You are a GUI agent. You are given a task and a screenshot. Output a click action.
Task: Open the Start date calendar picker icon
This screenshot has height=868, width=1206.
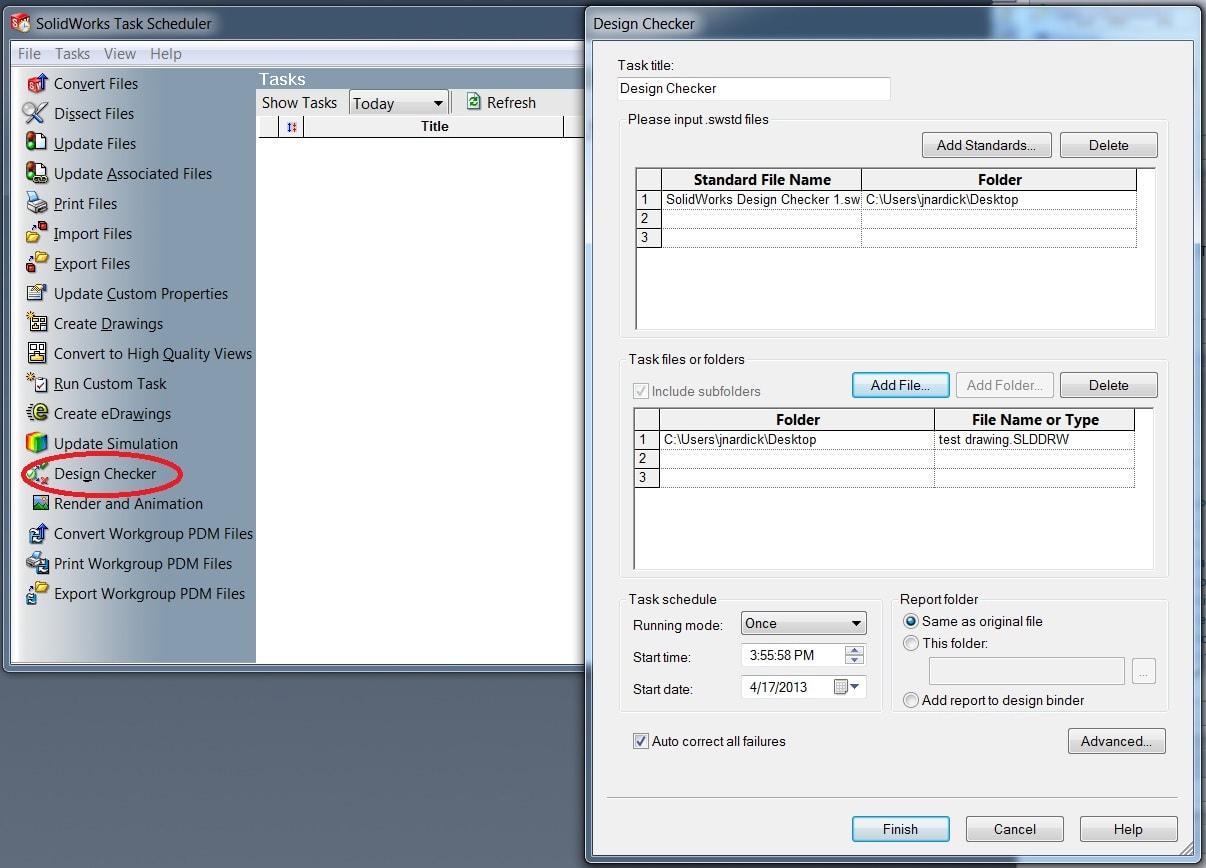(x=846, y=688)
